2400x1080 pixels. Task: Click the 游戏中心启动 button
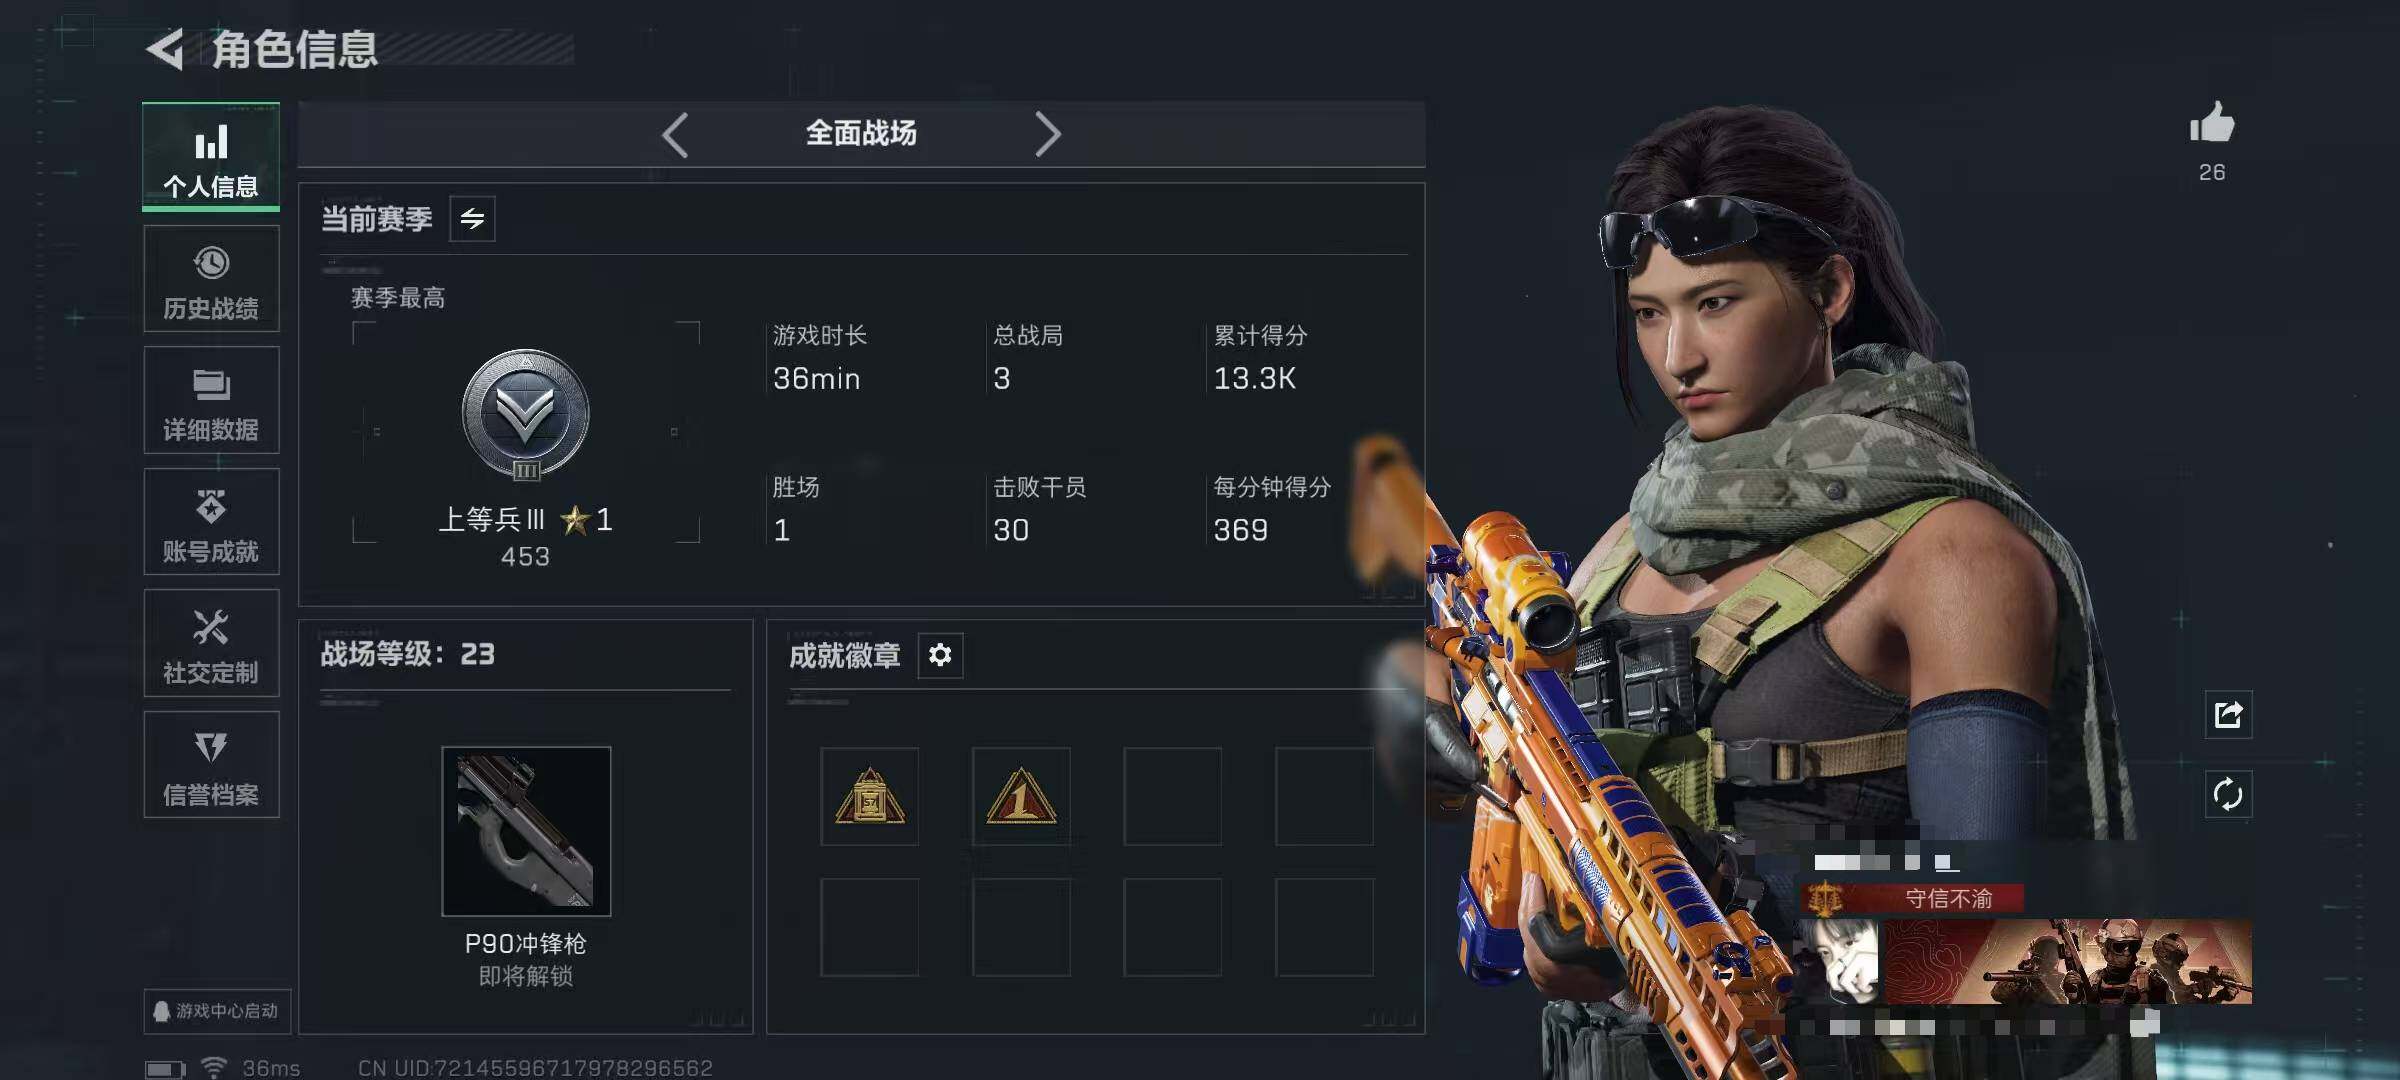pos(216,1011)
